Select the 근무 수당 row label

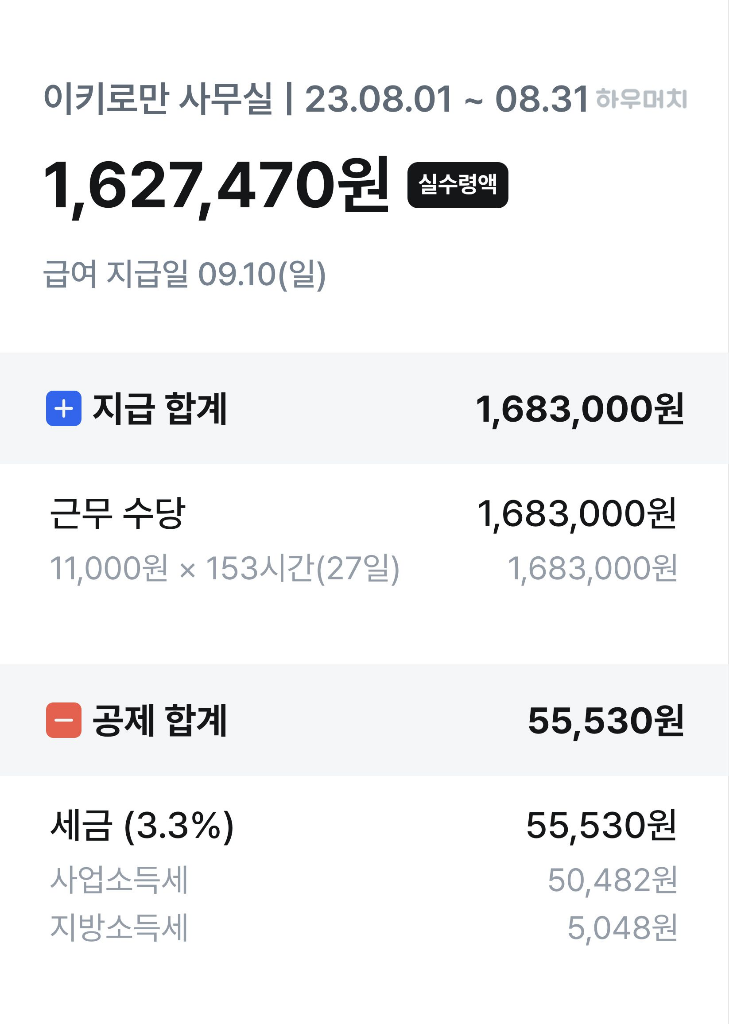pyautogui.click(x=117, y=514)
